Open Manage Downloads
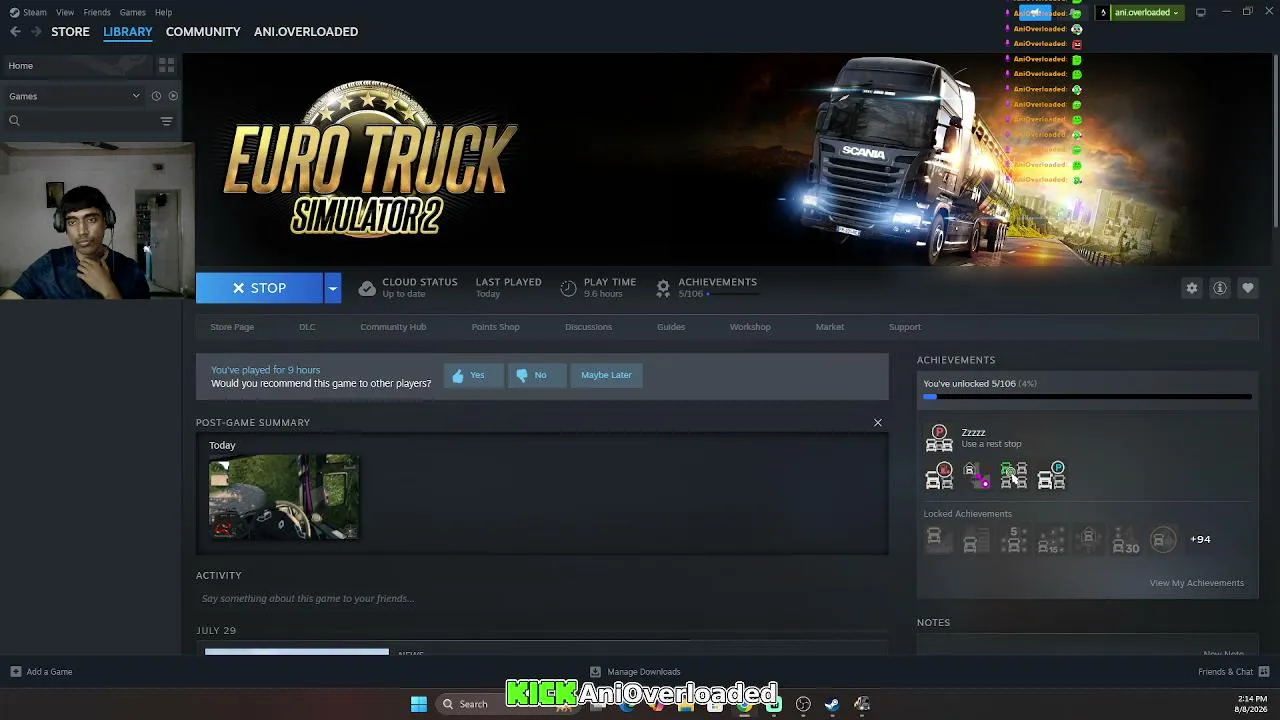Image resolution: width=1280 pixels, height=720 pixels. click(x=635, y=672)
